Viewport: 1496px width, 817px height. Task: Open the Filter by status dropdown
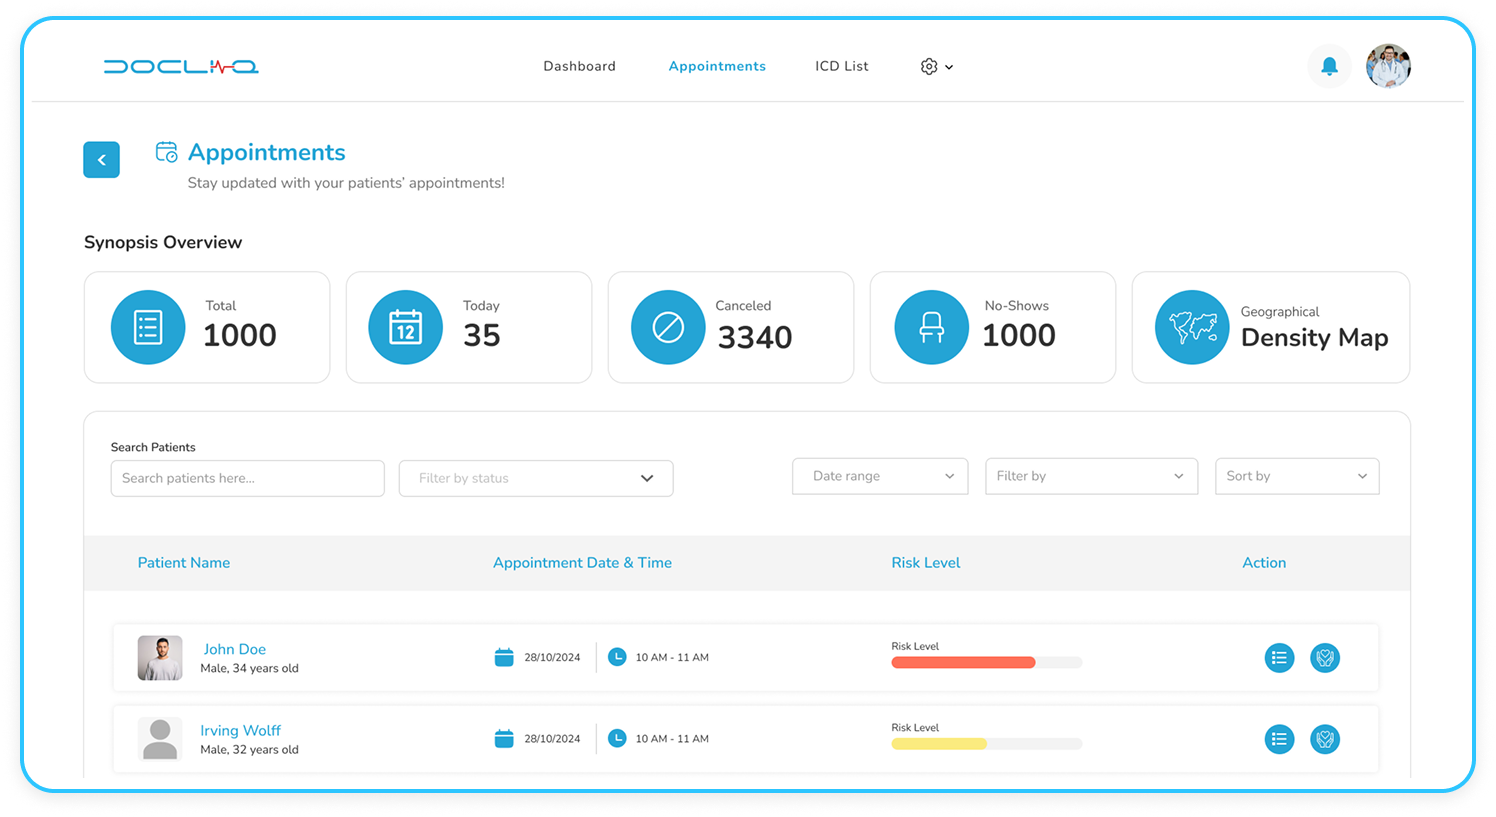tap(535, 478)
